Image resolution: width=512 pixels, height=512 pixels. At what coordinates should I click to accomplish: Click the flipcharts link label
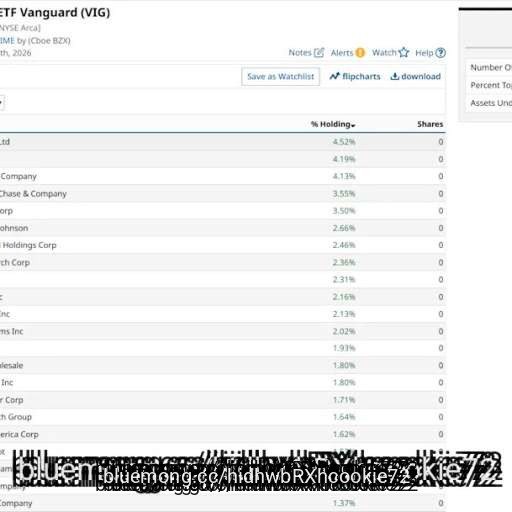tap(361, 76)
